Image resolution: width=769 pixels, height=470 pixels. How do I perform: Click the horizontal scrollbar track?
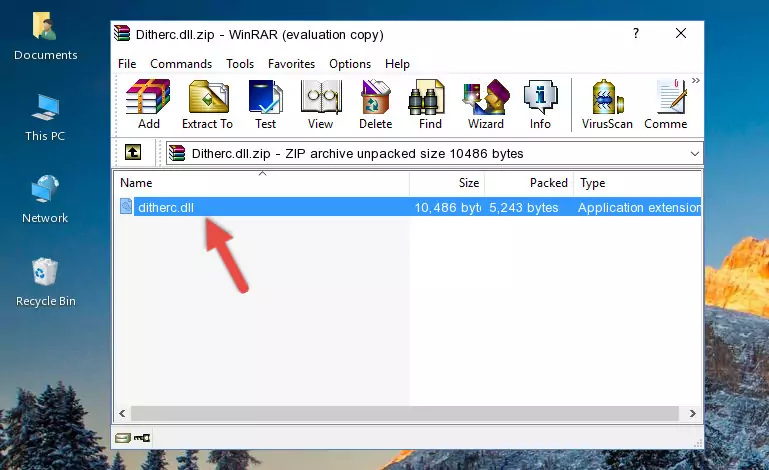pos(405,414)
